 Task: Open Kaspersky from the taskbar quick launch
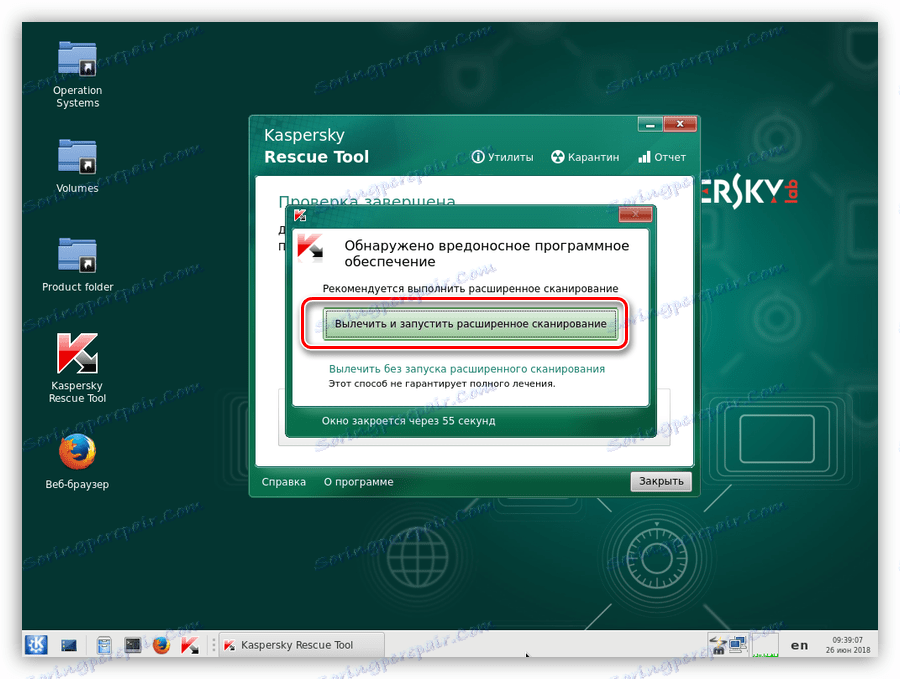click(190, 645)
